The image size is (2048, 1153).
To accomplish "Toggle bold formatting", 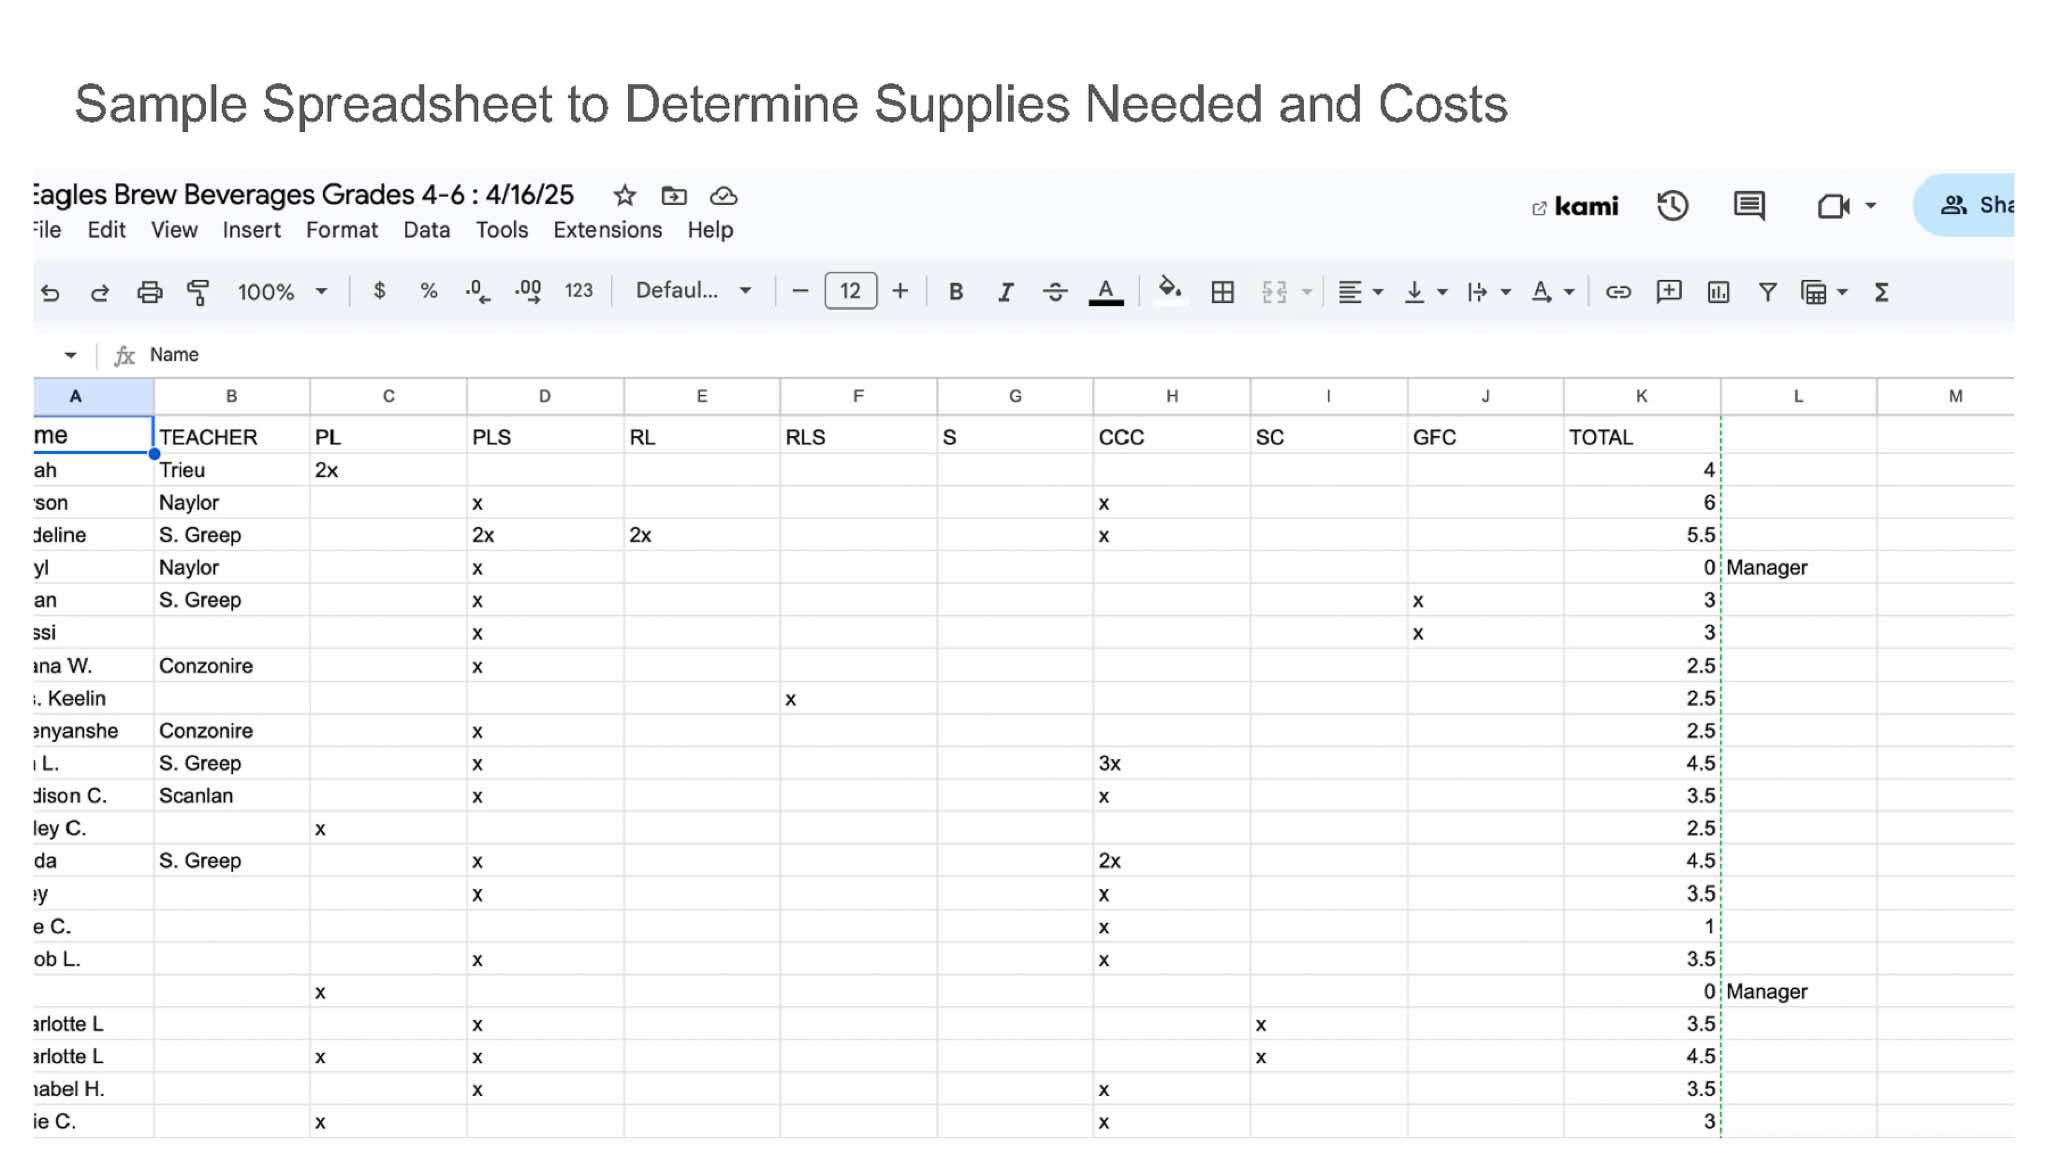I will pyautogui.click(x=956, y=292).
